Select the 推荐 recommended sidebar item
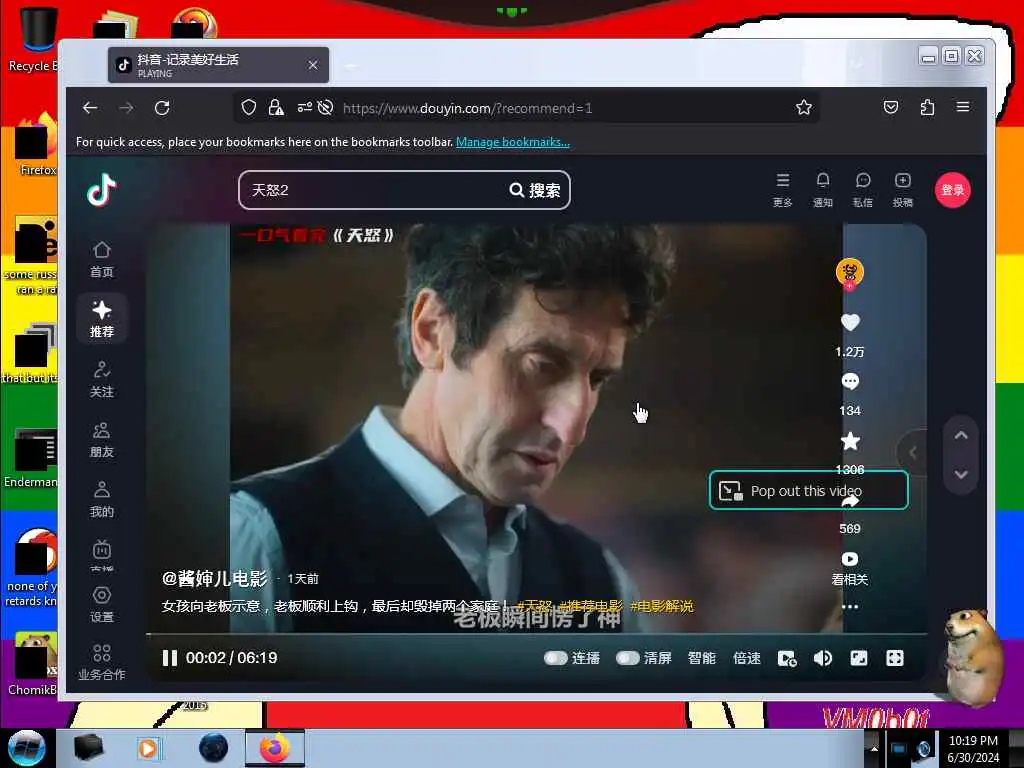The width and height of the screenshot is (1024, 768). (x=102, y=319)
